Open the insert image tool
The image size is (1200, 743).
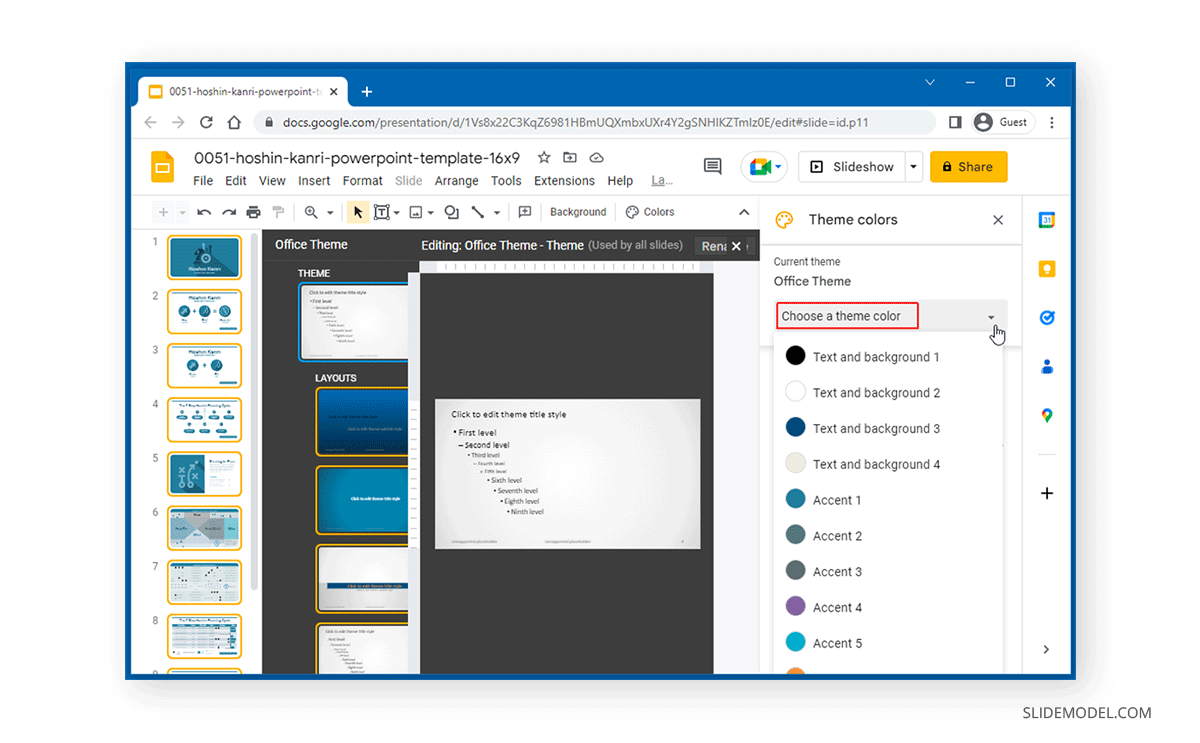tap(416, 212)
